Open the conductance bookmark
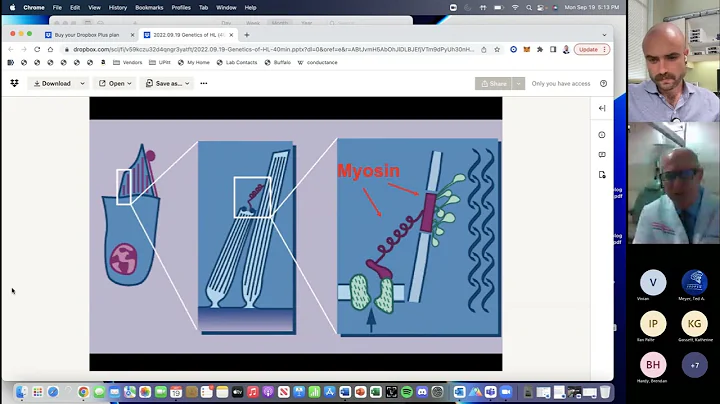Viewport: 720px width, 404px height. pos(318,62)
